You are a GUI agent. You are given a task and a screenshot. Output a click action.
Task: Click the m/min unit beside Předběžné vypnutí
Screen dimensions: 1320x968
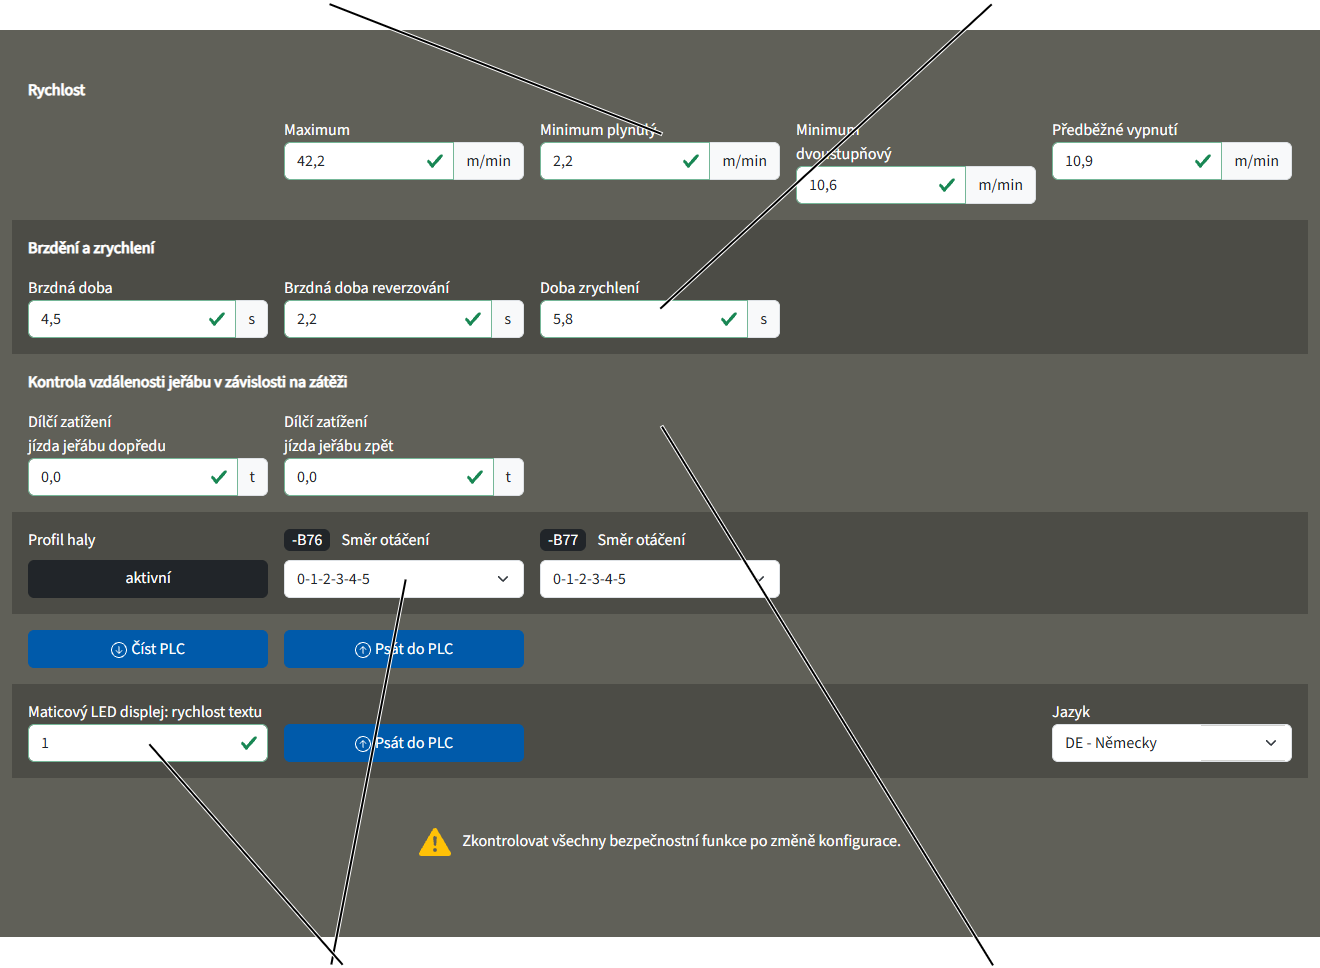1257,161
